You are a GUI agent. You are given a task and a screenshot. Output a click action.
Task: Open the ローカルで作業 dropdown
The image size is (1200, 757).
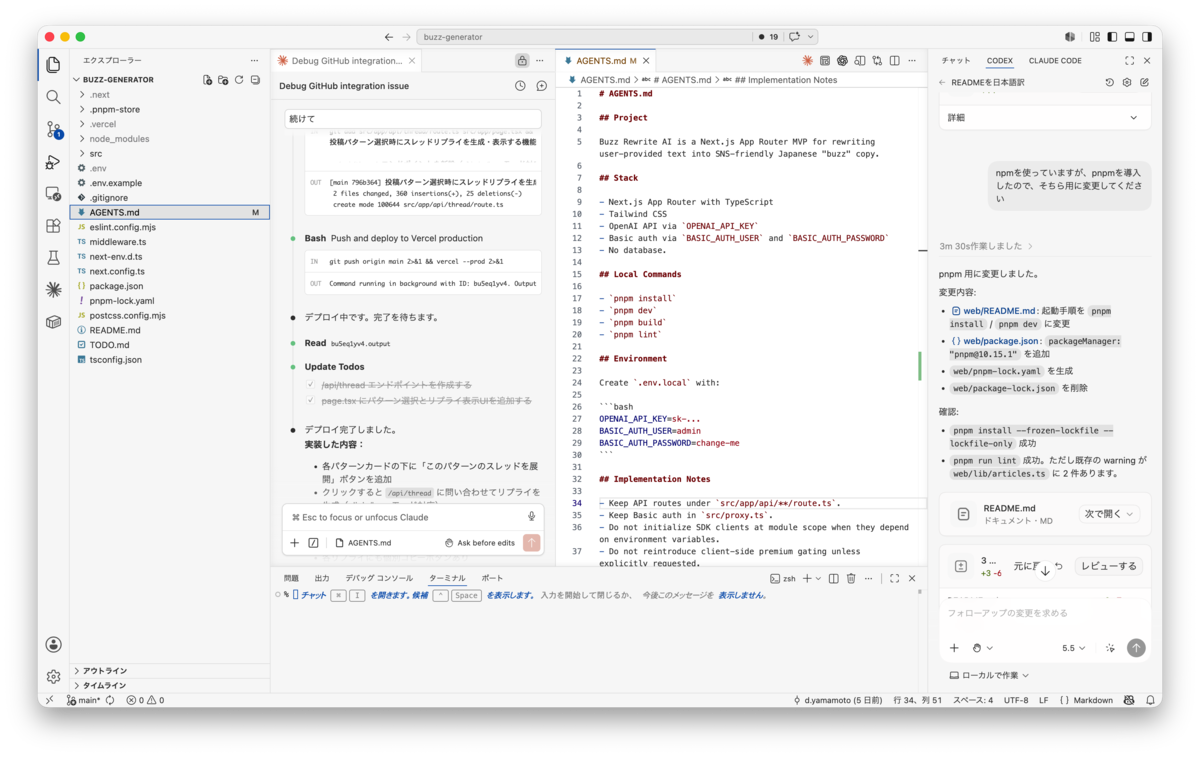click(x=989, y=675)
